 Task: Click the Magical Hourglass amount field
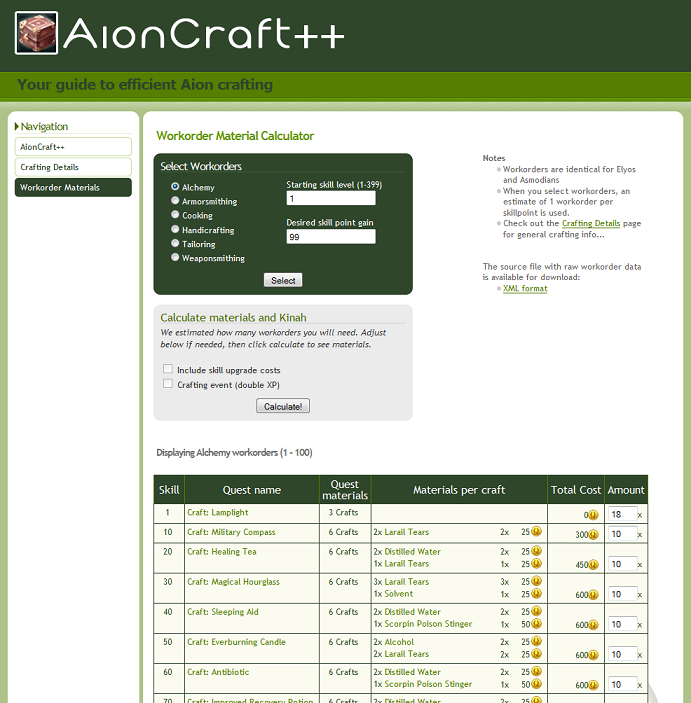coord(623,594)
